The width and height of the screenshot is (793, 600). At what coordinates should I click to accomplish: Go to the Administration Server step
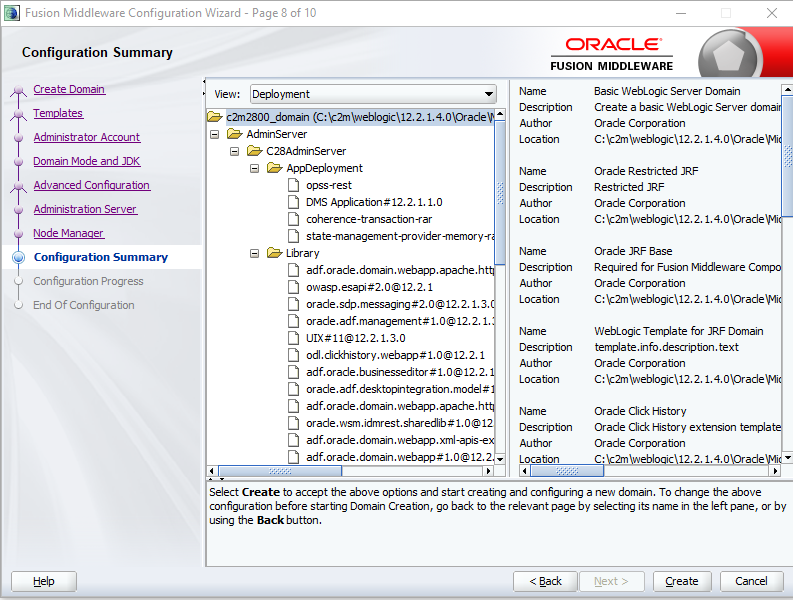point(85,209)
